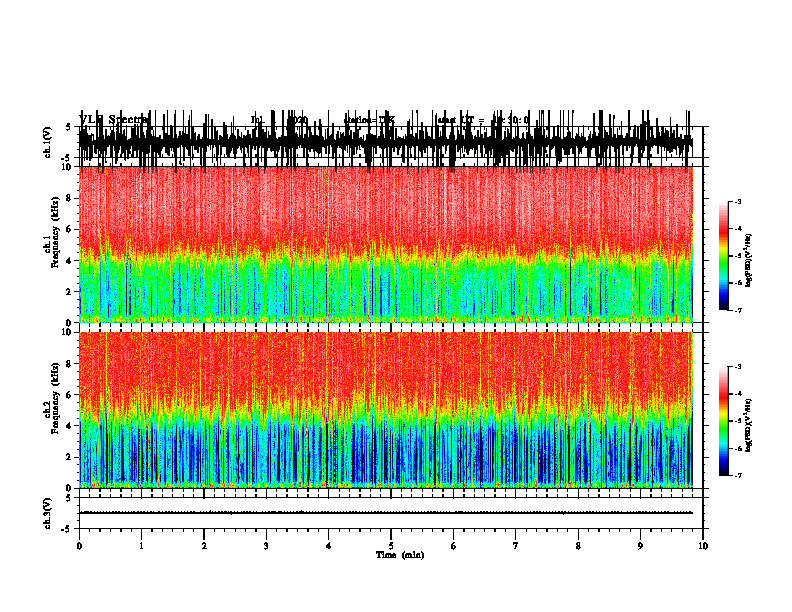This screenshot has width=792, height=612.
Task: Click the '6' kHz tick of ch.1 spectrogram
Action: (69, 229)
